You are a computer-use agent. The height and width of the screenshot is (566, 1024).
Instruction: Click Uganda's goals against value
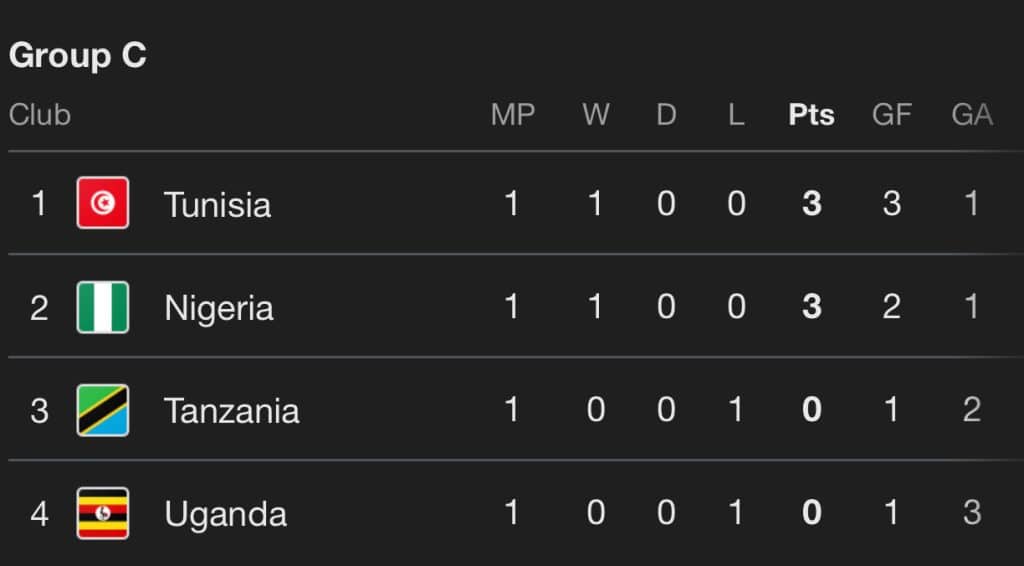click(x=971, y=513)
